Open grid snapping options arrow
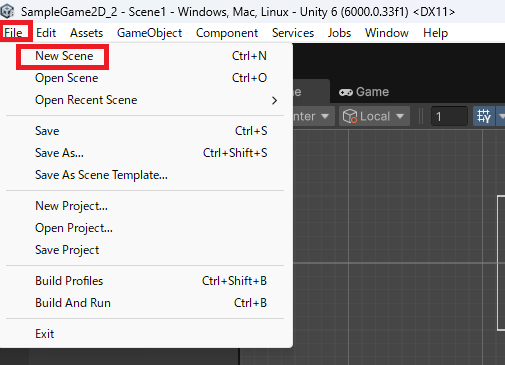The width and height of the screenshot is (505, 365). coord(501,116)
